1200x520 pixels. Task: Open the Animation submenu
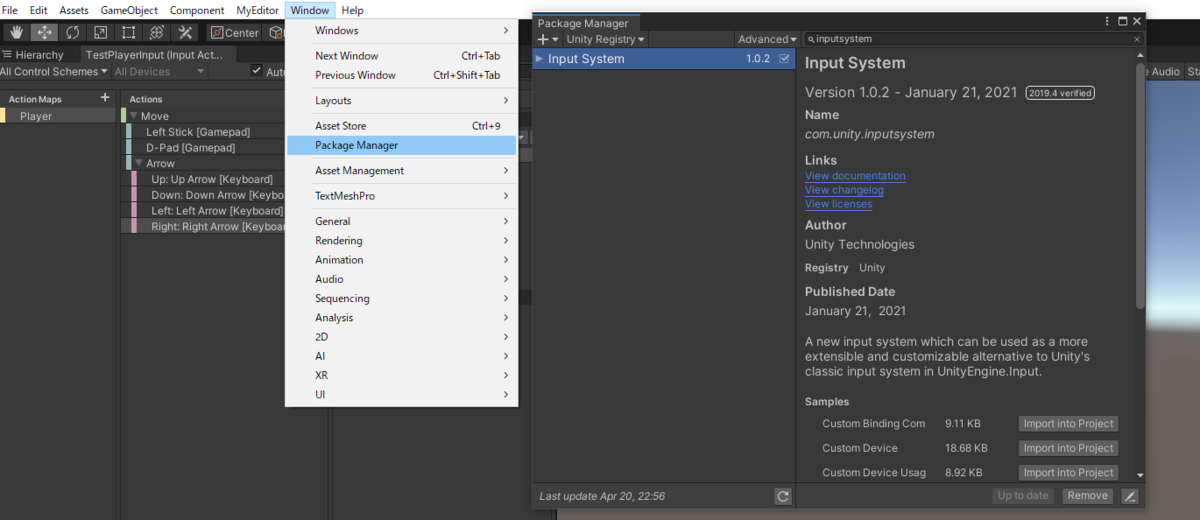(400, 260)
